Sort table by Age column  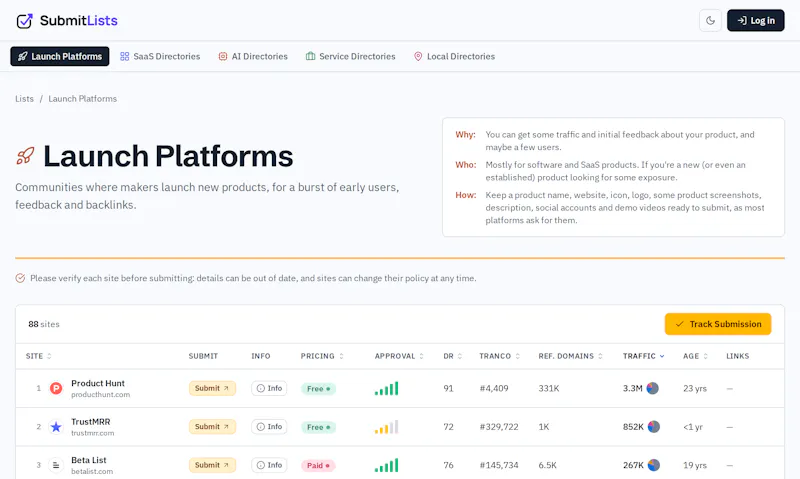pos(695,356)
